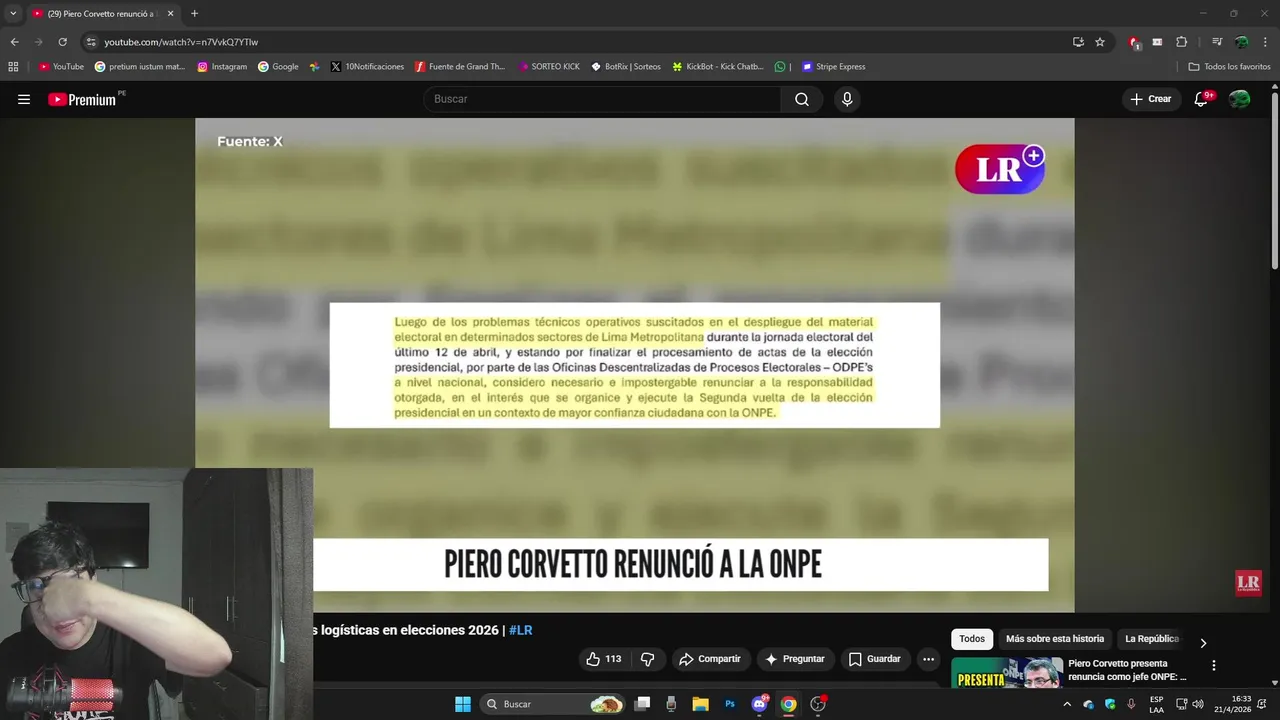Screen dimensions: 1280x720
Task: Dislike the video with thumbs down
Action: (647, 659)
